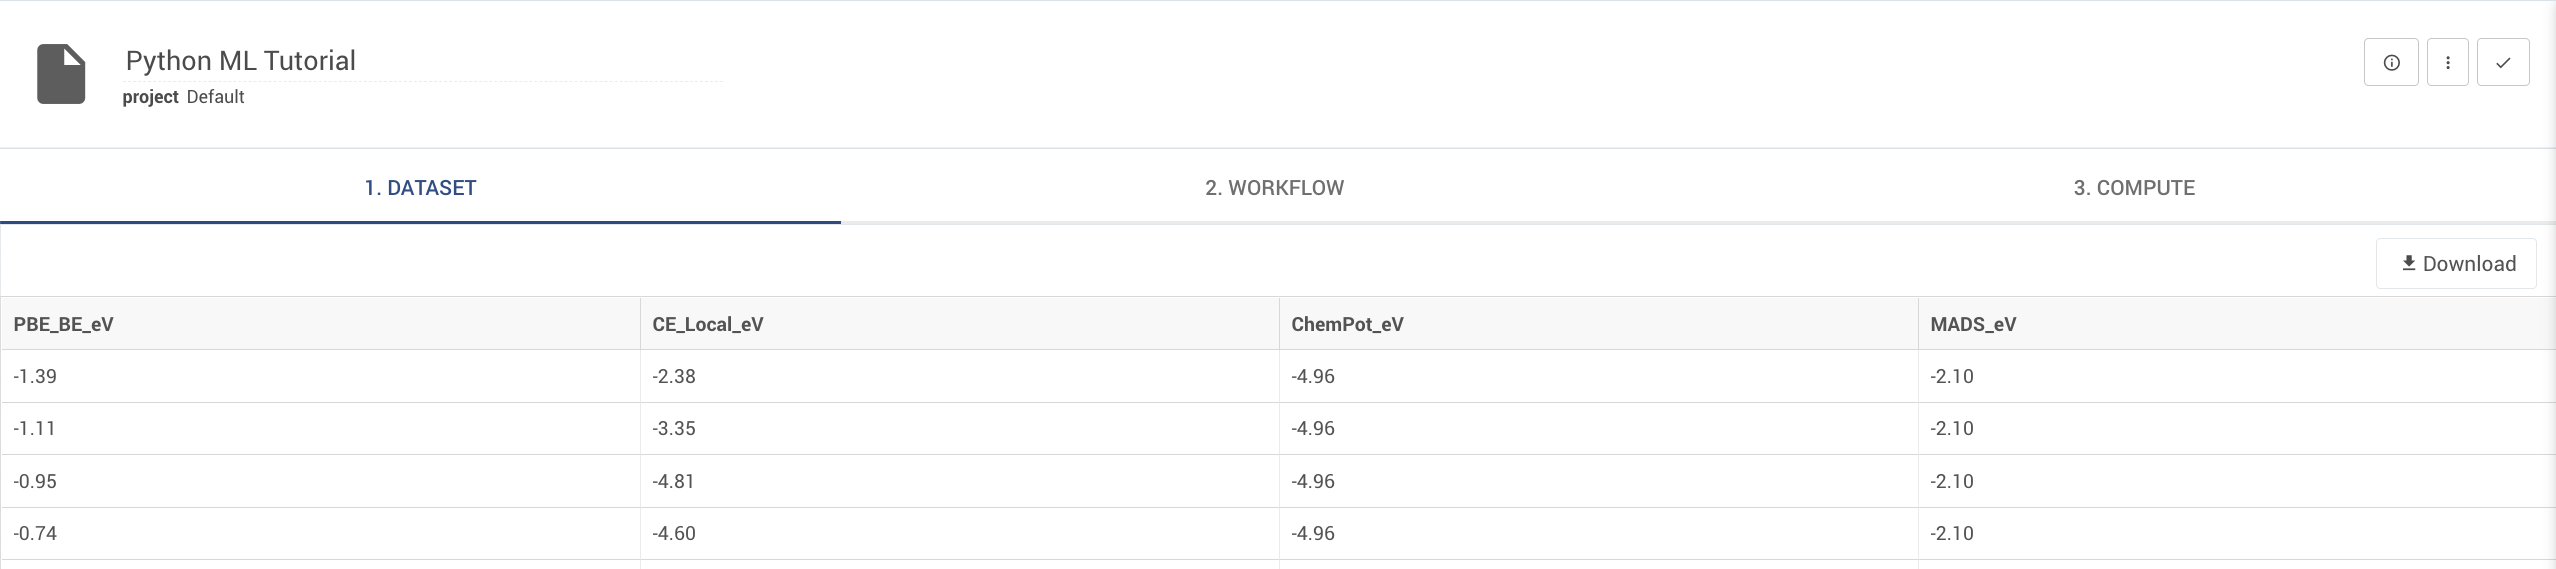2556x569 pixels.
Task: Go to the 3. COMPUTE tab
Action: (x=2134, y=188)
